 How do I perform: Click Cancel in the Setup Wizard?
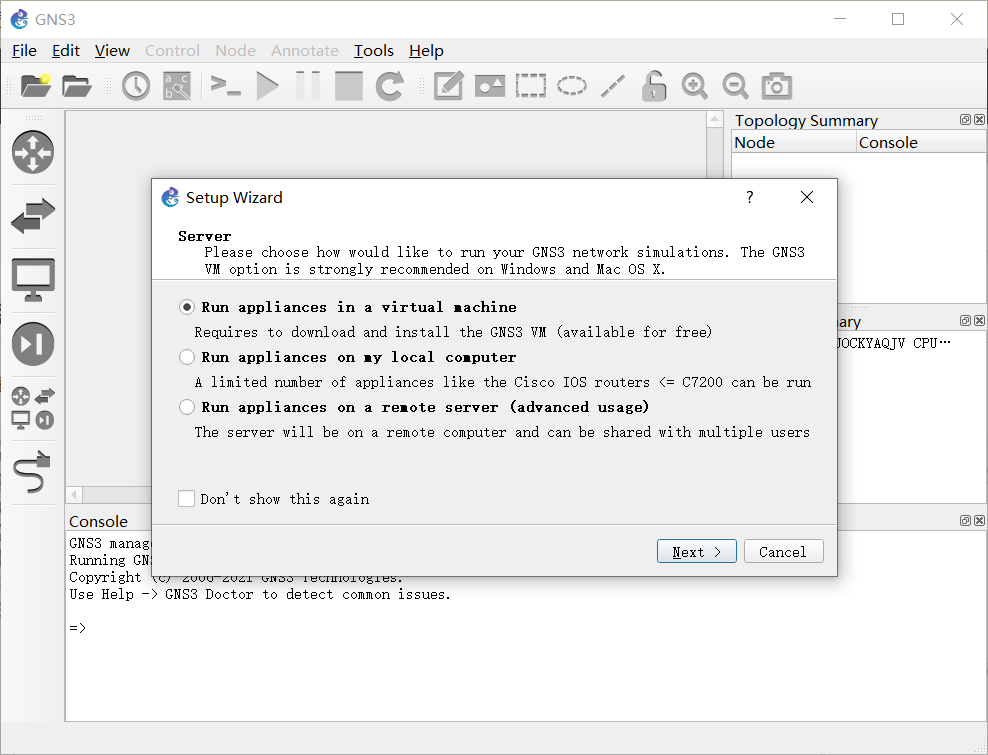[x=783, y=551]
